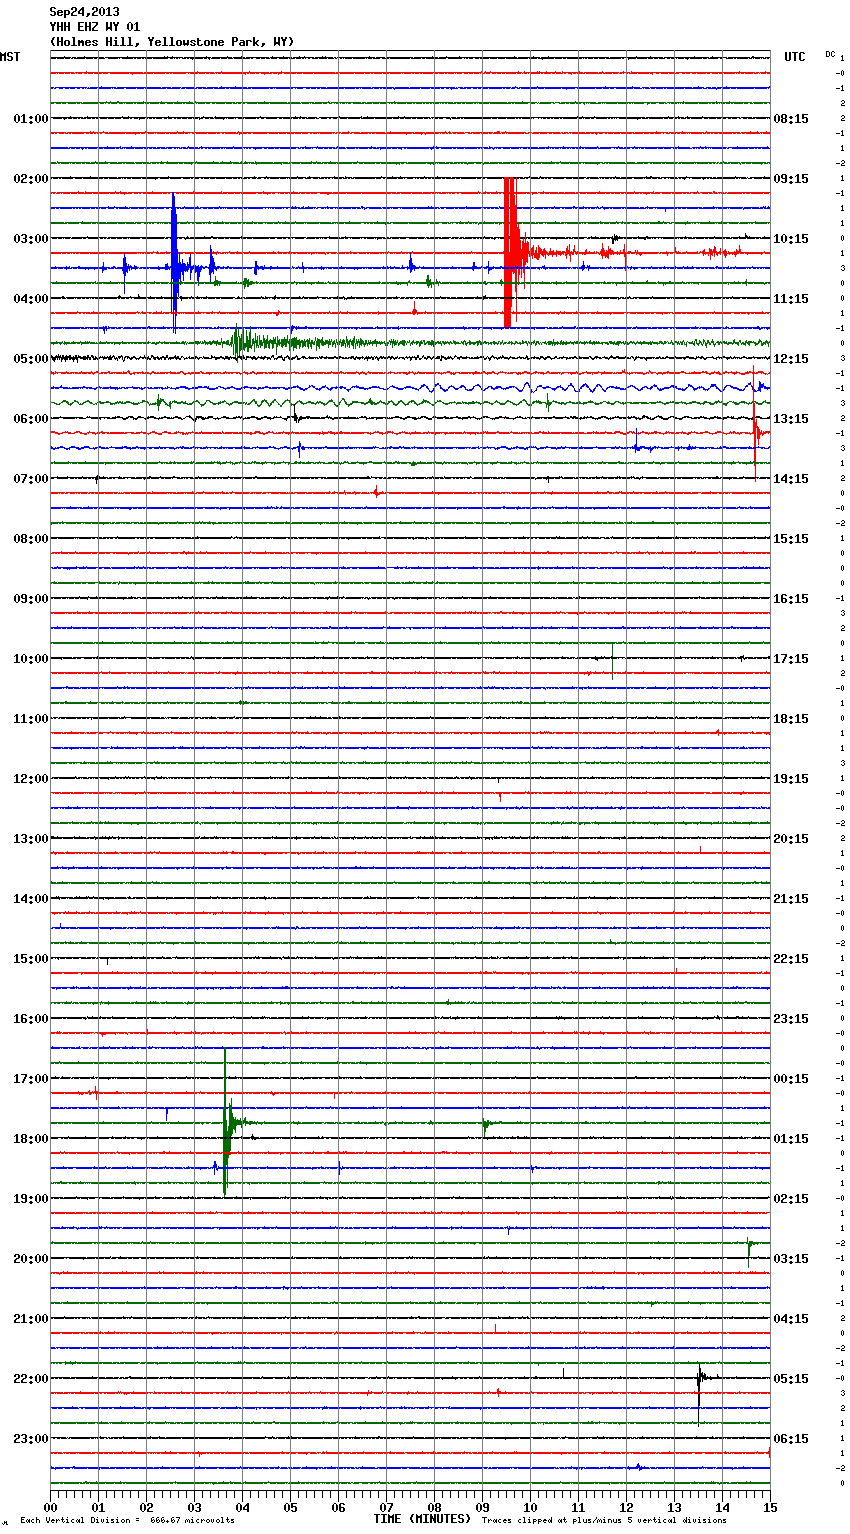Screen dimensions: 850x1534
Task: Select the 01:00 MST time label
Action: click(x=31, y=119)
